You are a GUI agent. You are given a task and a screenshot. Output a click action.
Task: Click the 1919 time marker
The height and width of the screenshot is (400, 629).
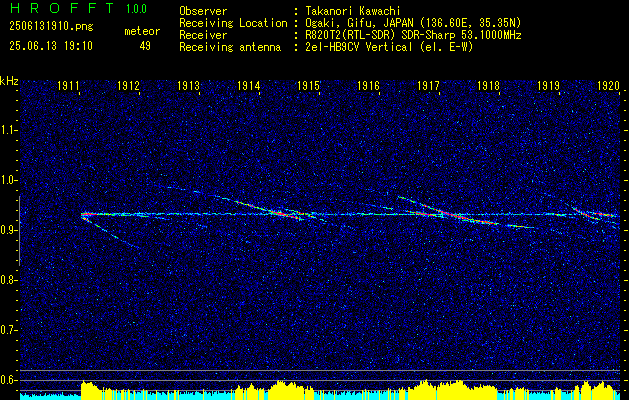click(548, 85)
